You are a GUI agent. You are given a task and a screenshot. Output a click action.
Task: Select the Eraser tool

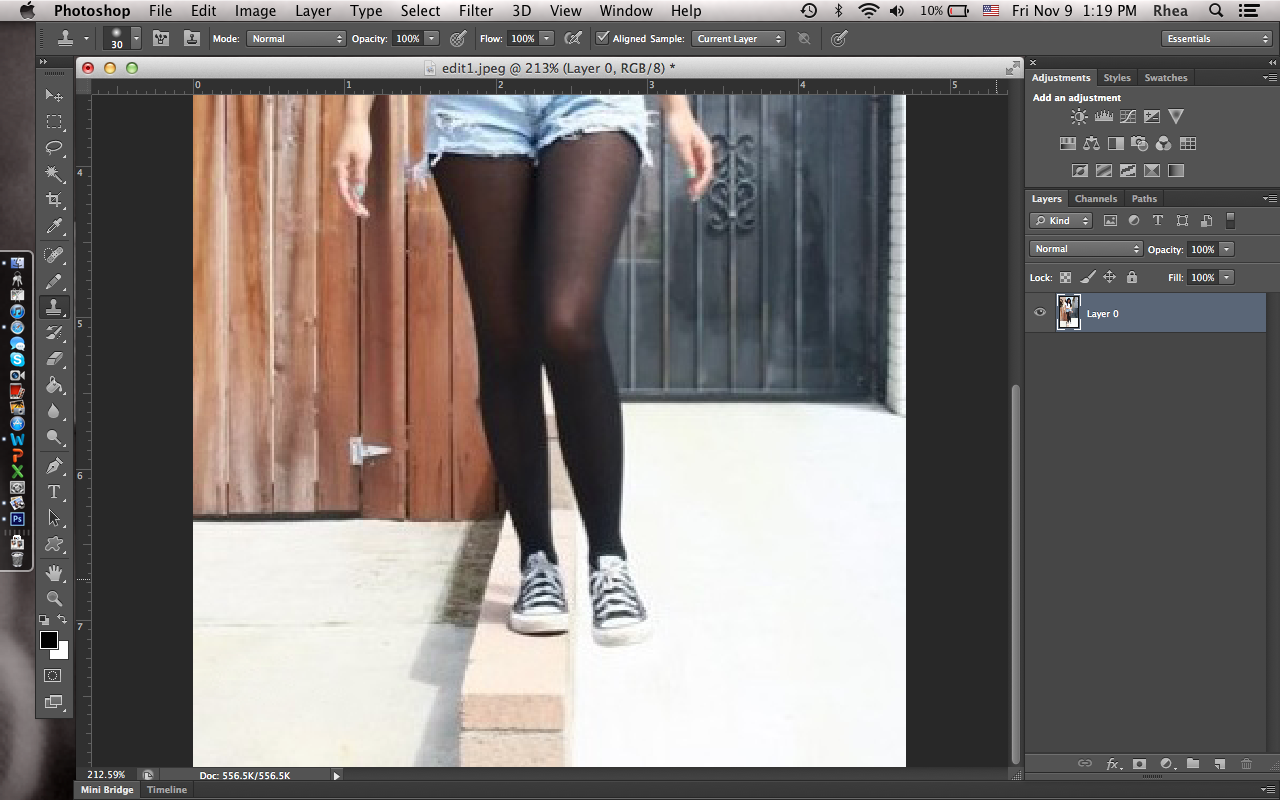click(54, 359)
